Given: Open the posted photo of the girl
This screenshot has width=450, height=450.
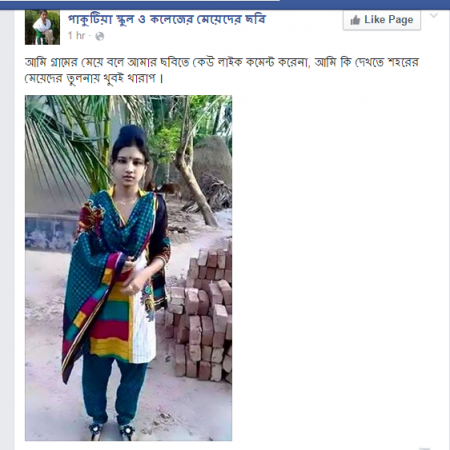Looking at the screenshot, I should tap(128, 268).
